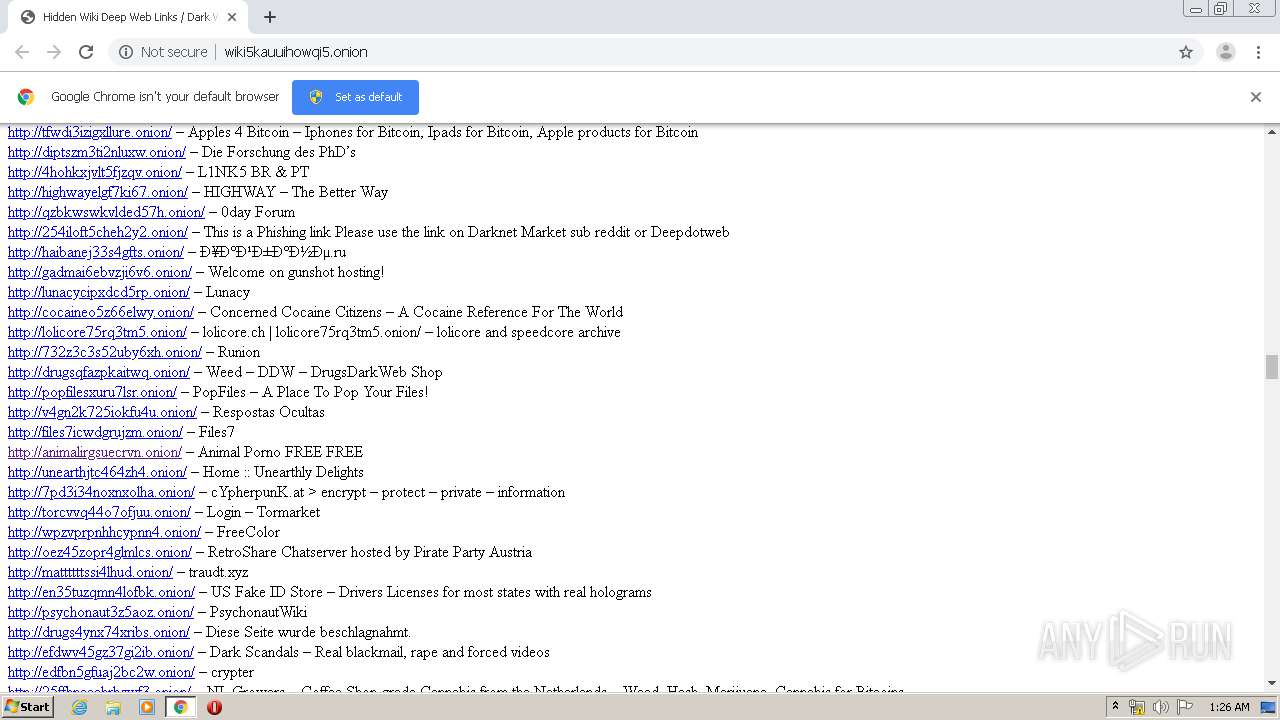The height and width of the screenshot is (720, 1280).
Task: View site information next to Not secure
Action: tap(126, 52)
